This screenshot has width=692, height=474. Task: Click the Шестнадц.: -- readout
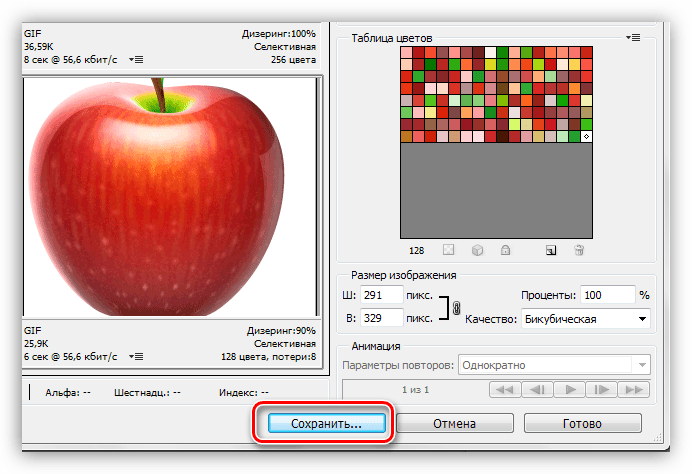point(147,392)
